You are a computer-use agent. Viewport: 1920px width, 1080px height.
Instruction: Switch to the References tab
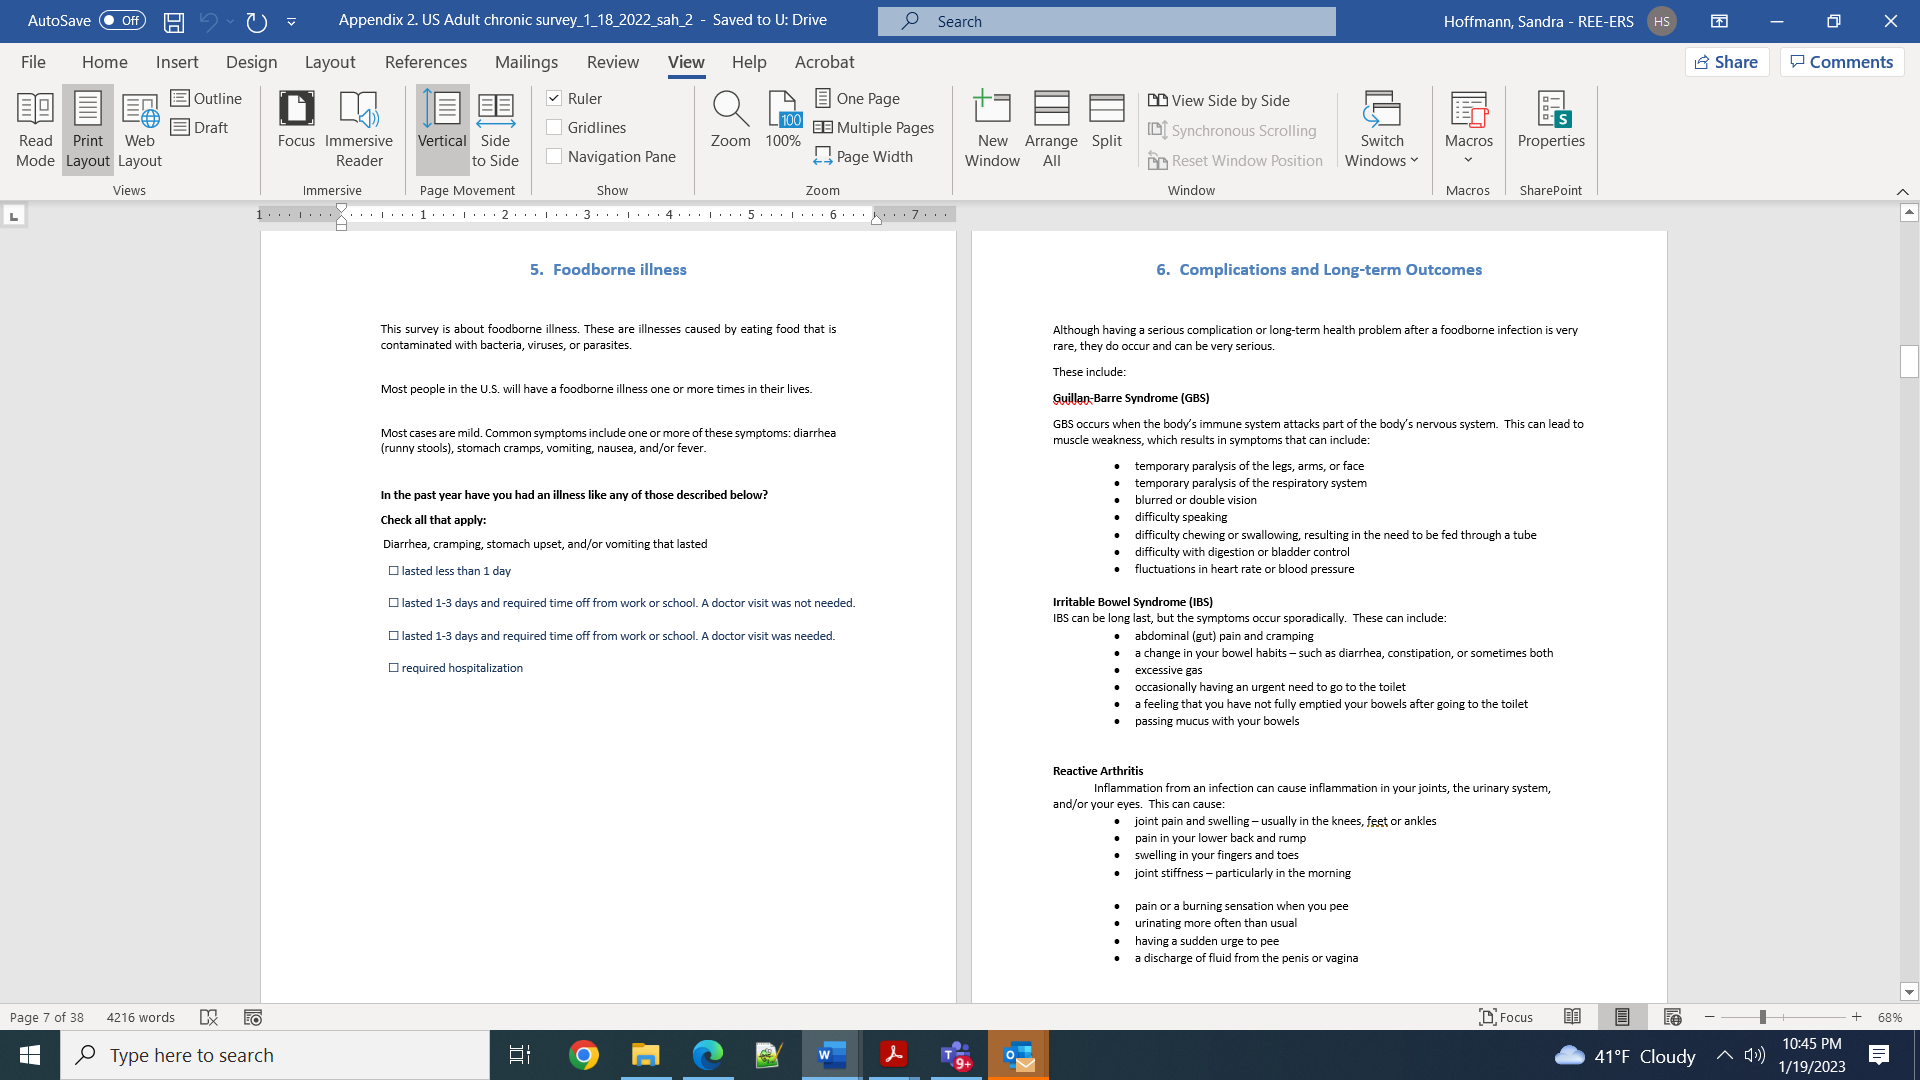(425, 62)
